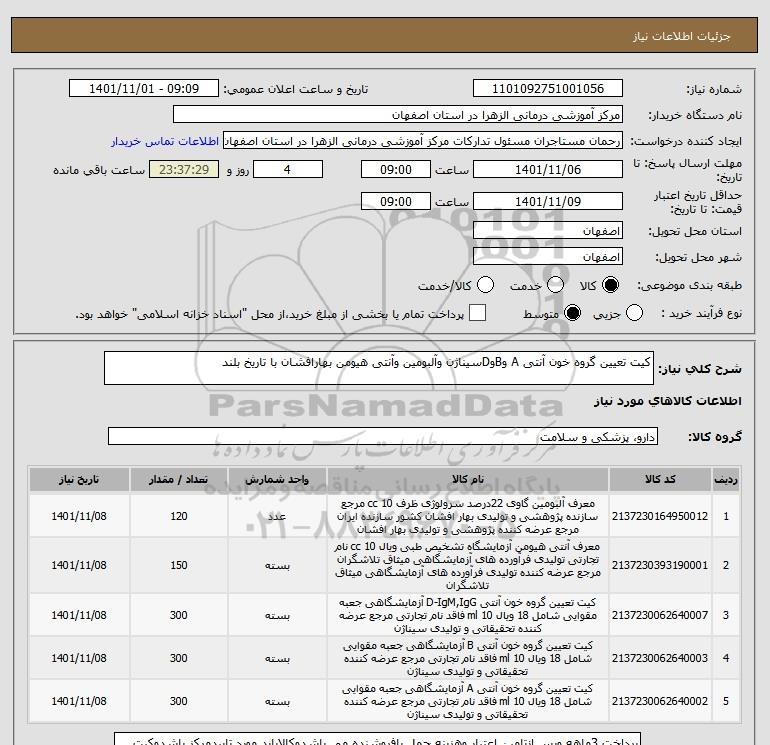Click the اطلاعات کالاهای مورد نیاز section heading
The width and height of the screenshot is (770, 745).
667,401
